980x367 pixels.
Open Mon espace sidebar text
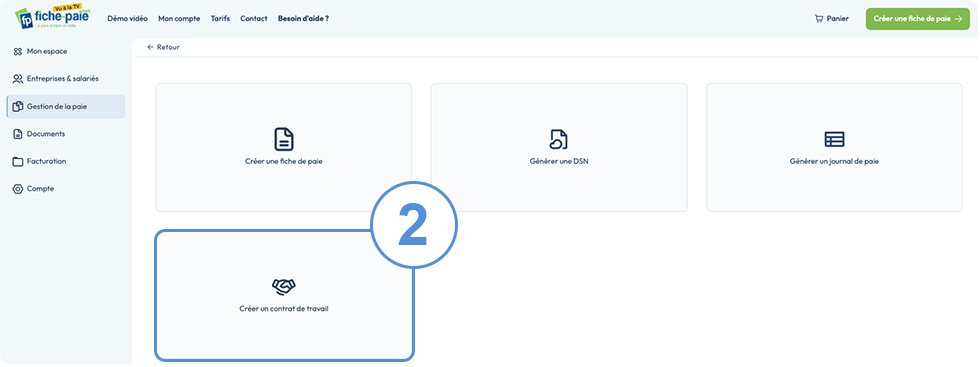pyautogui.click(x=47, y=51)
